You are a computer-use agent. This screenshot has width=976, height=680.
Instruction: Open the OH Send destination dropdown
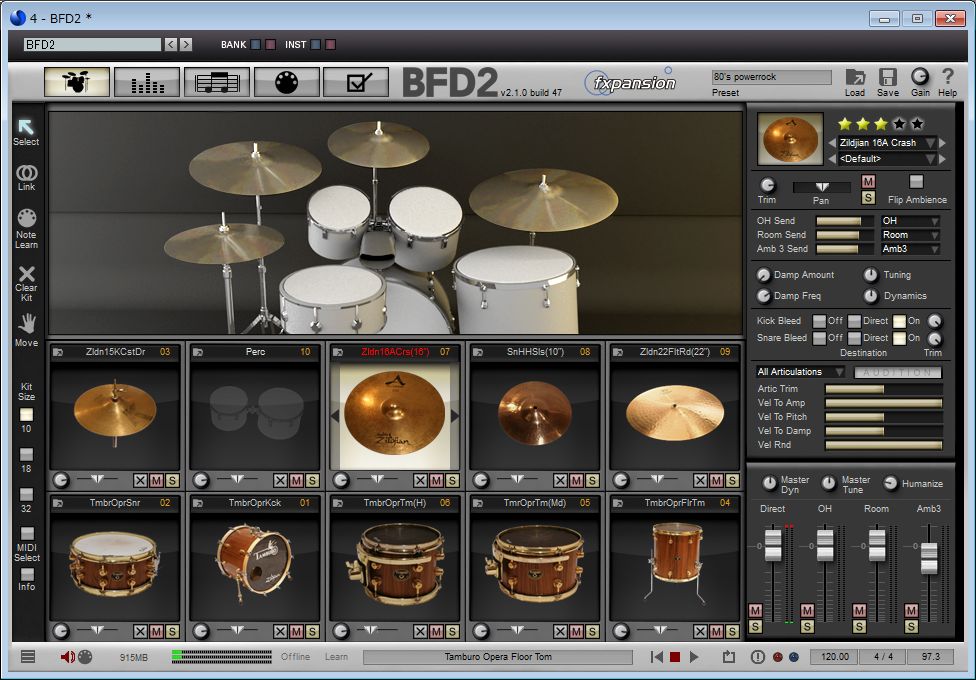(910, 221)
